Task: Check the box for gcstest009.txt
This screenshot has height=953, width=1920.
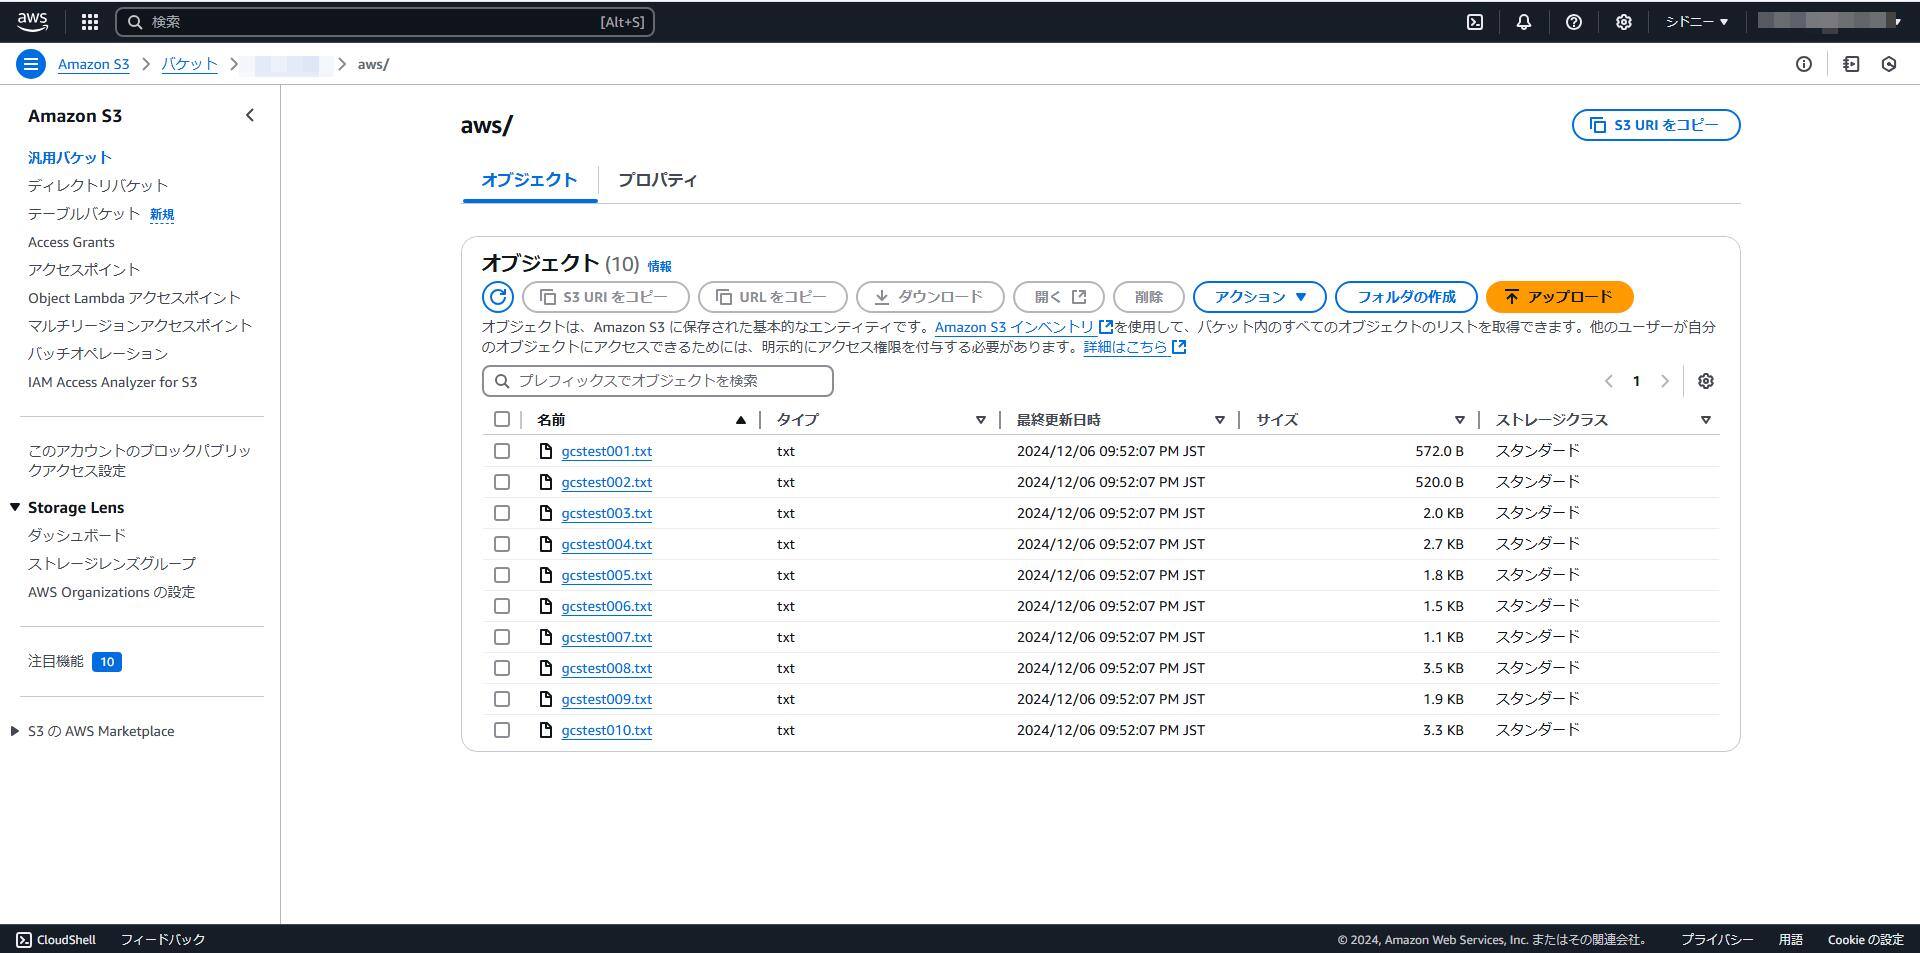Action: point(502,699)
